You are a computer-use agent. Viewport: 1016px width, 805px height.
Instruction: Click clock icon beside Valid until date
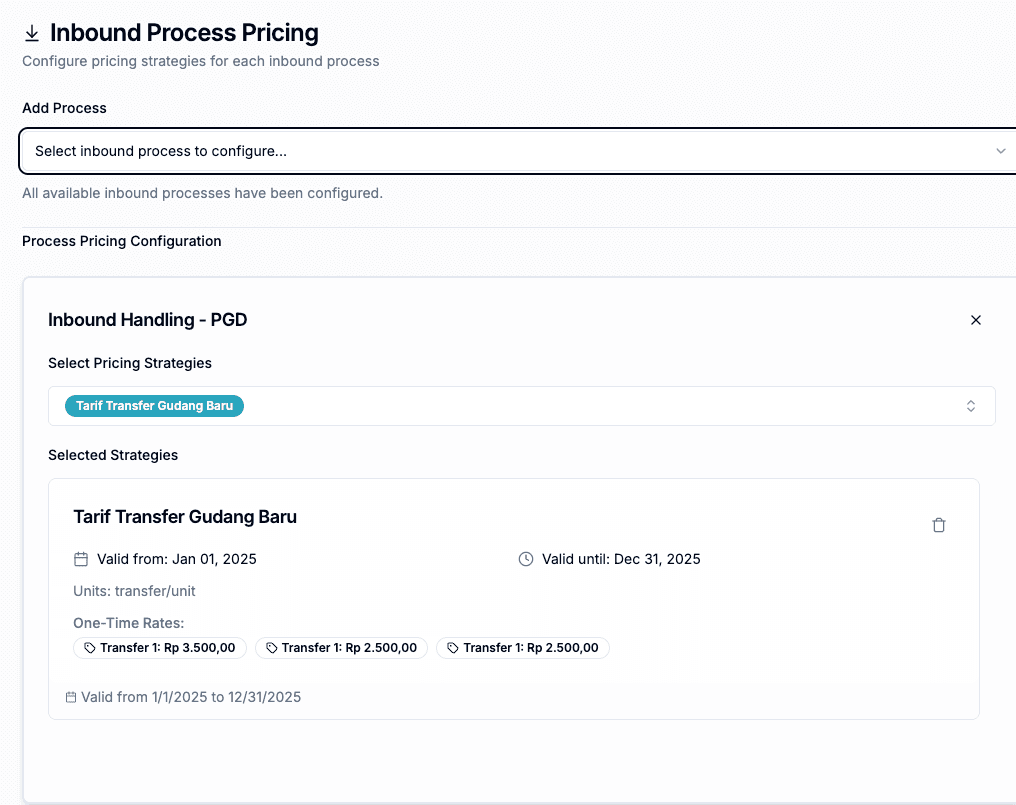click(x=526, y=559)
